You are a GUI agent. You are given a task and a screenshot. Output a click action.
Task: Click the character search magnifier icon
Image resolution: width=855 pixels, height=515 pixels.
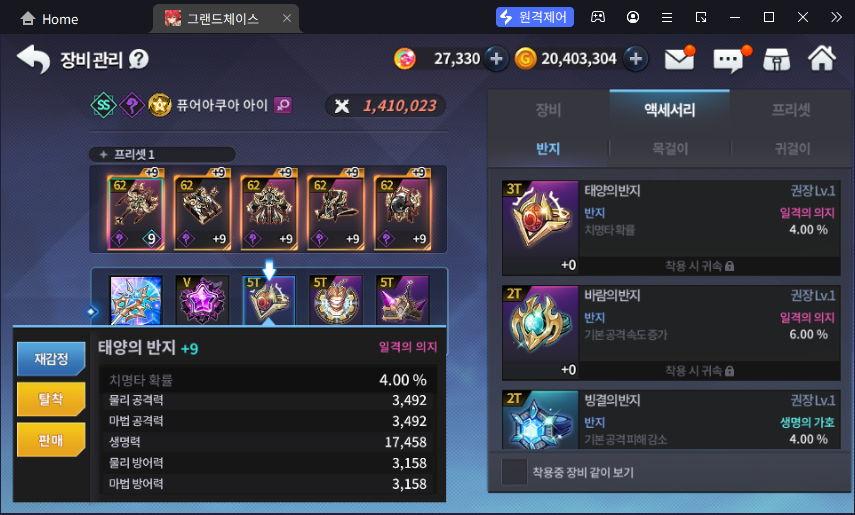click(283, 105)
